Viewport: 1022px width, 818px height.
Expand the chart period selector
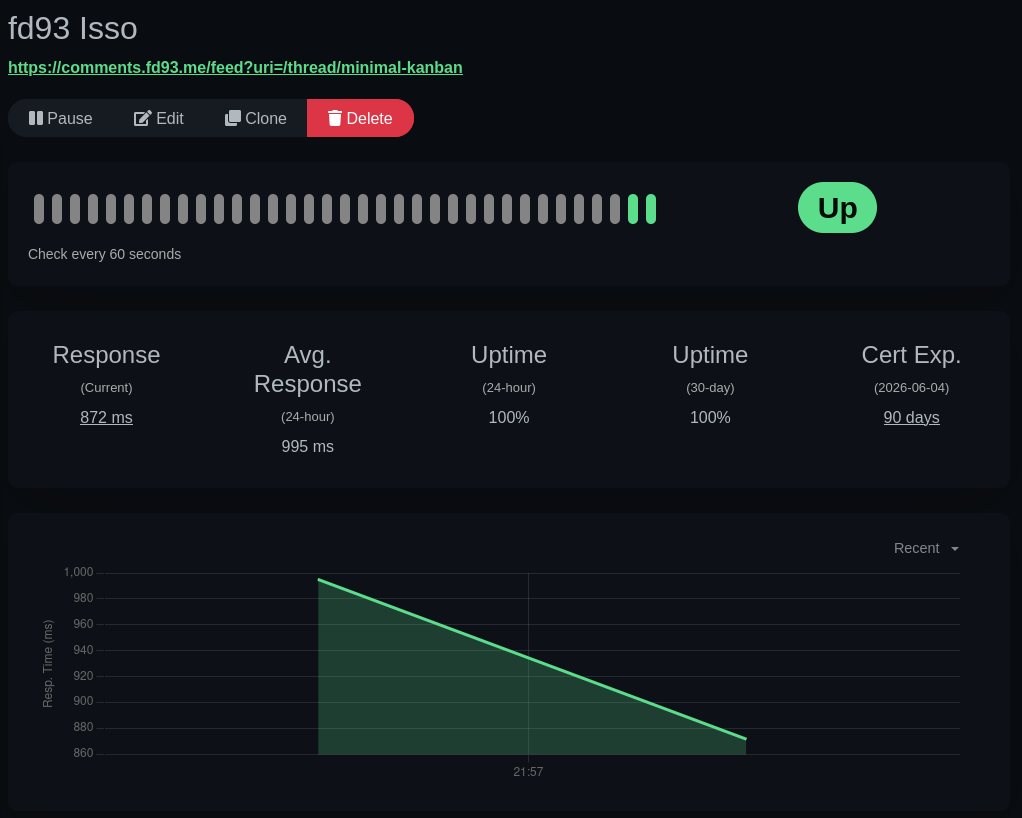[x=926, y=548]
